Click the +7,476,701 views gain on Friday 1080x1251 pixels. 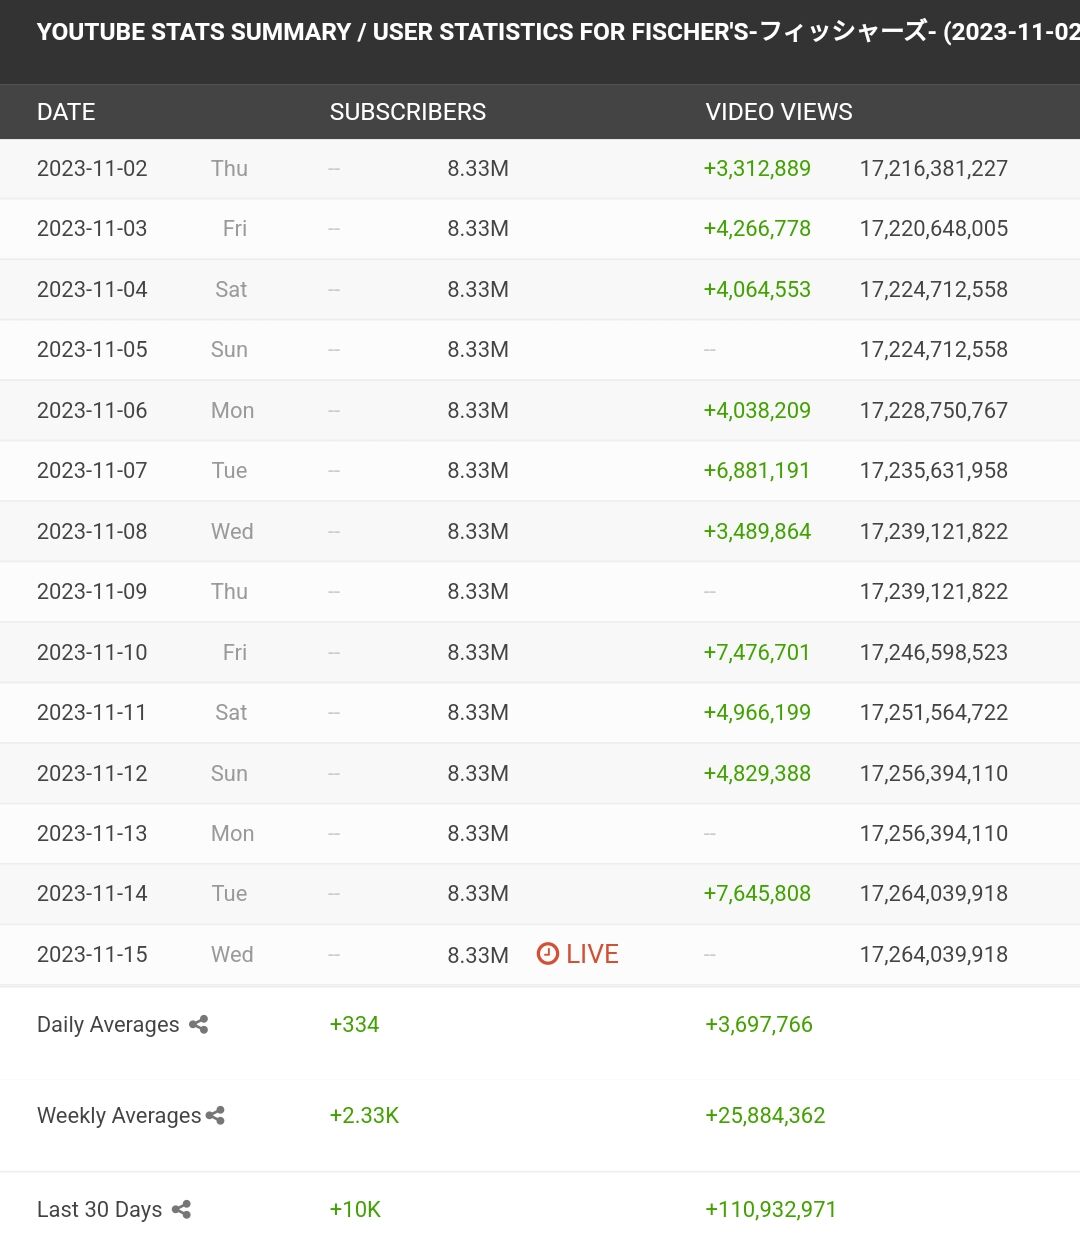(757, 652)
